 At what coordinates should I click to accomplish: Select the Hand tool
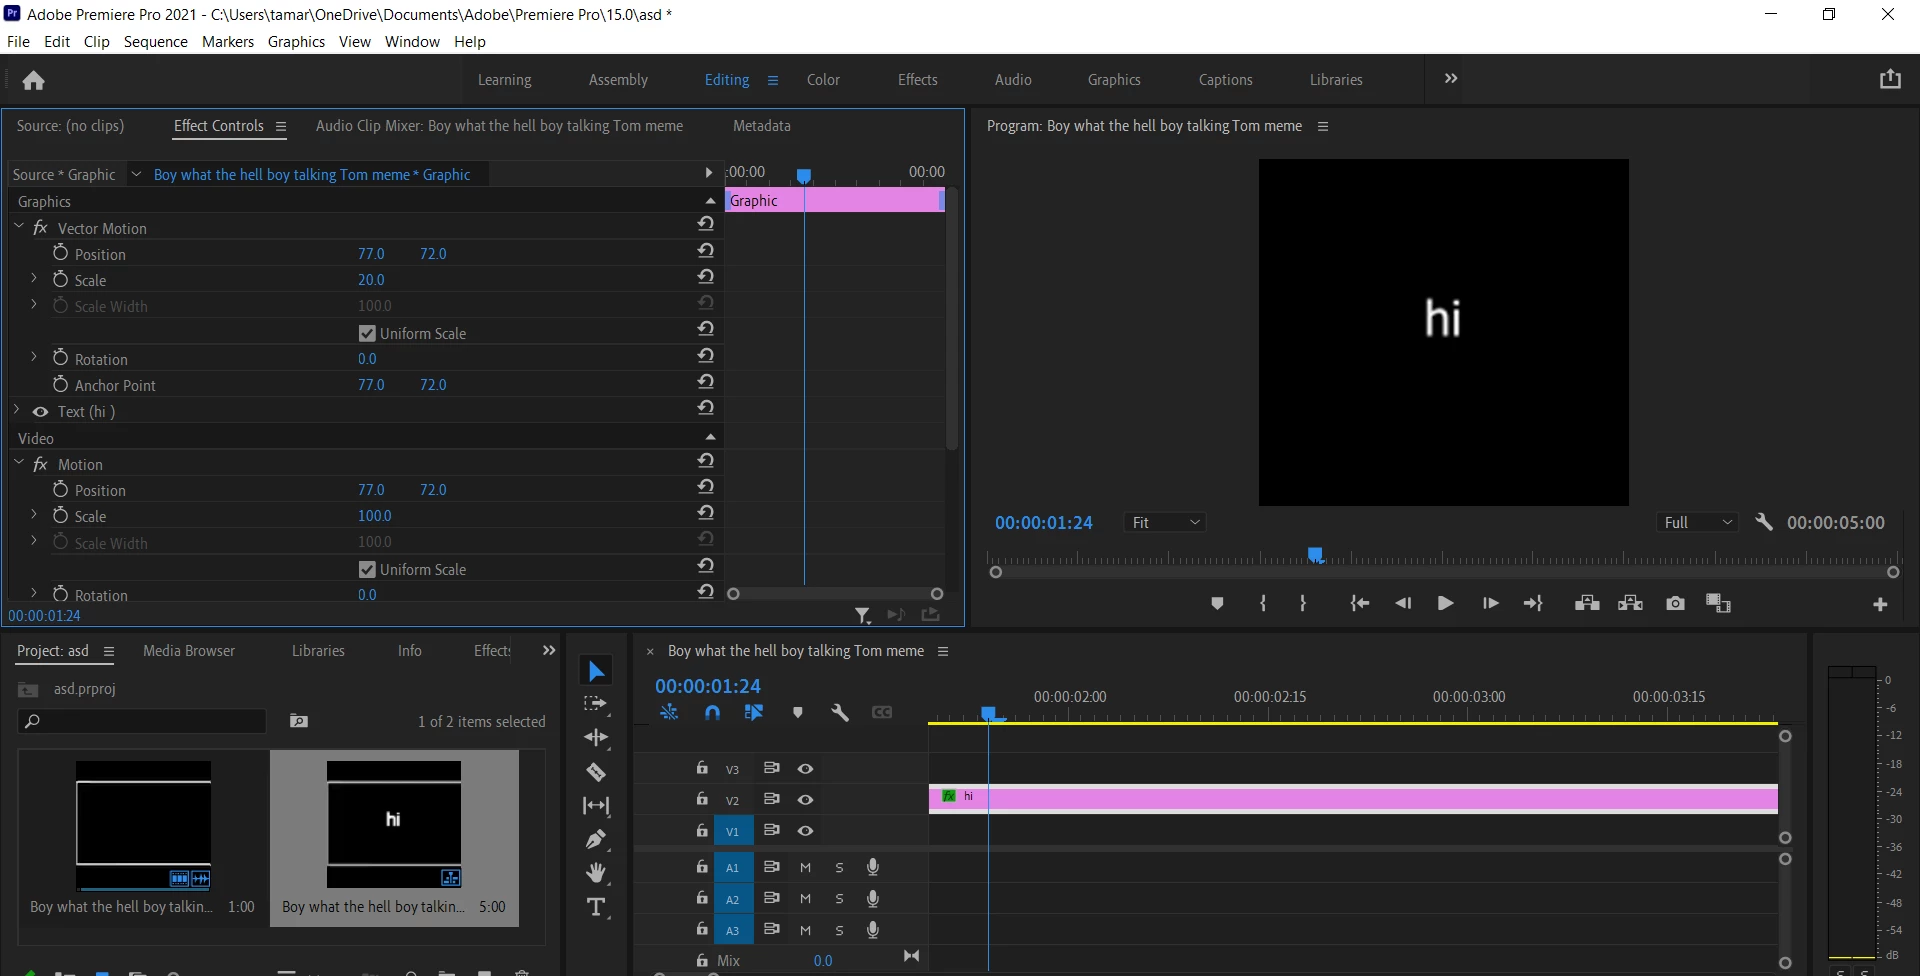tap(596, 873)
